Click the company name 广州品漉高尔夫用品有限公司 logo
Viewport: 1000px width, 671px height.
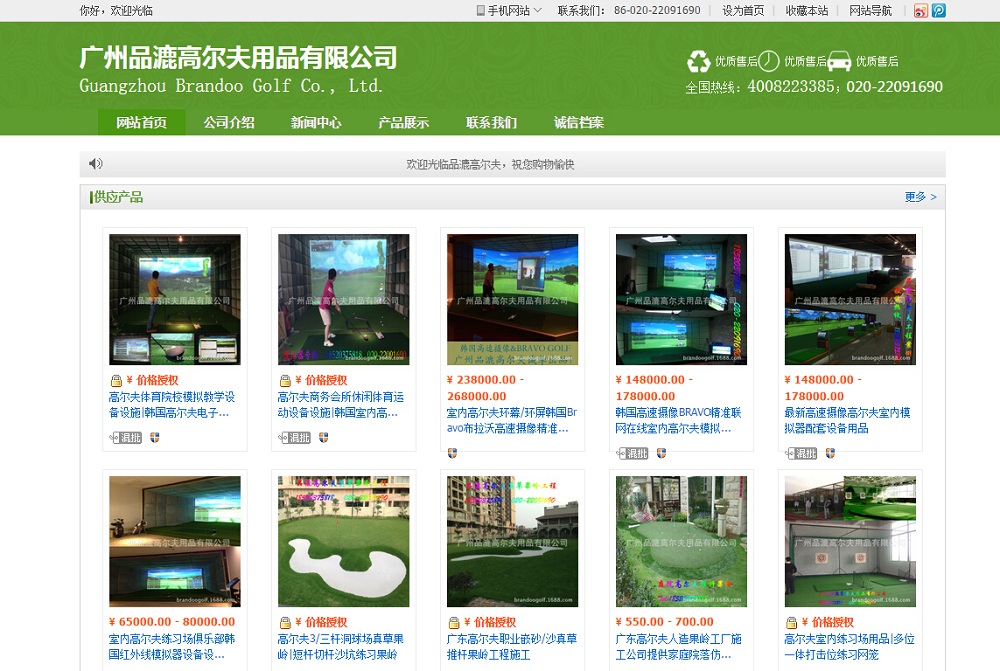coord(239,57)
